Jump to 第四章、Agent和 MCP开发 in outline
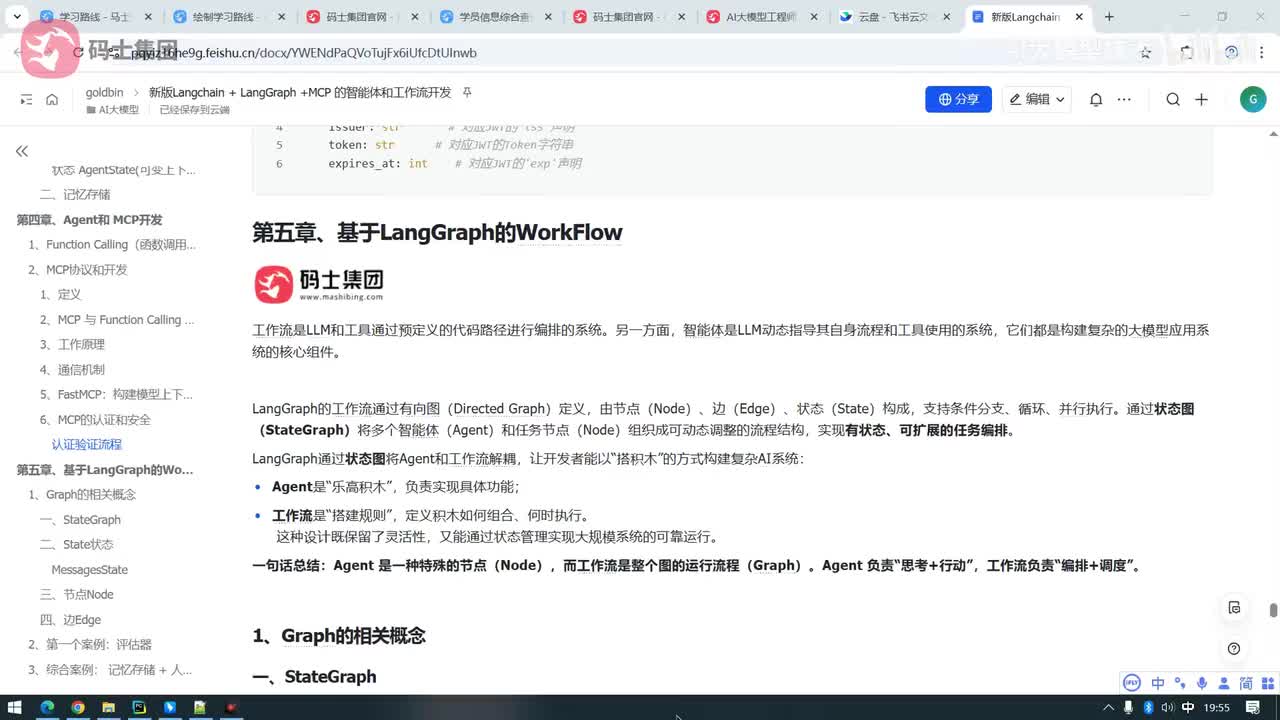The image size is (1280, 720). (89, 220)
